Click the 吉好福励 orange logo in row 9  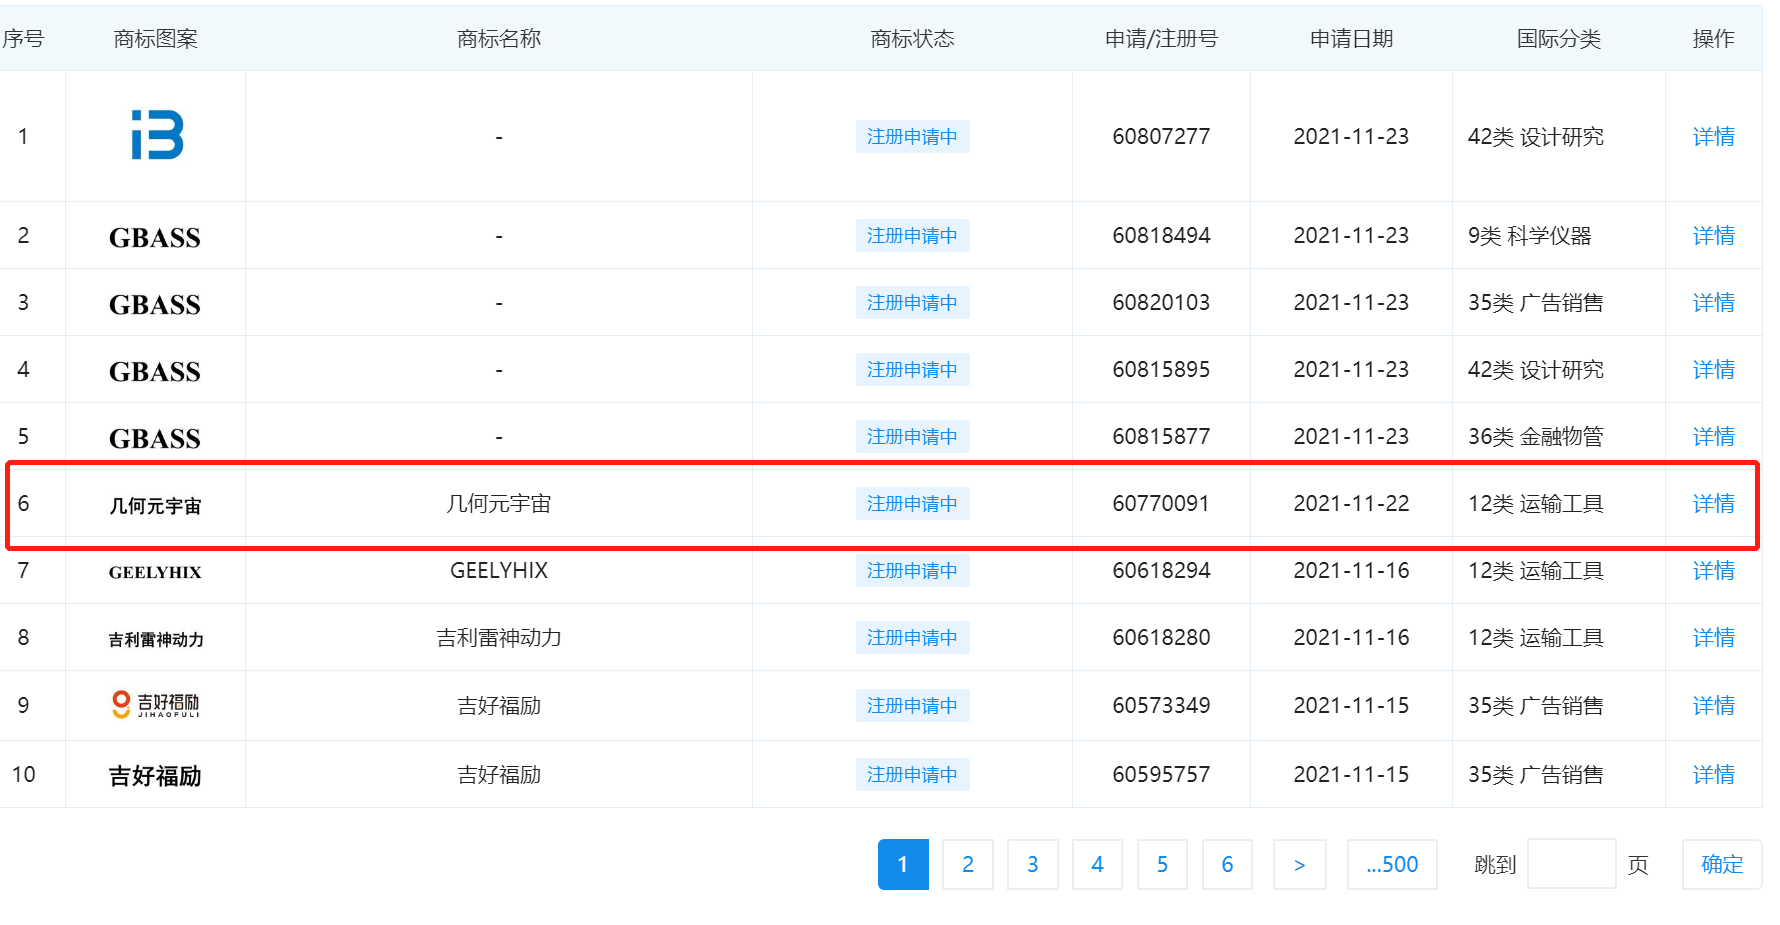pyautogui.click(x=155, y=705)
